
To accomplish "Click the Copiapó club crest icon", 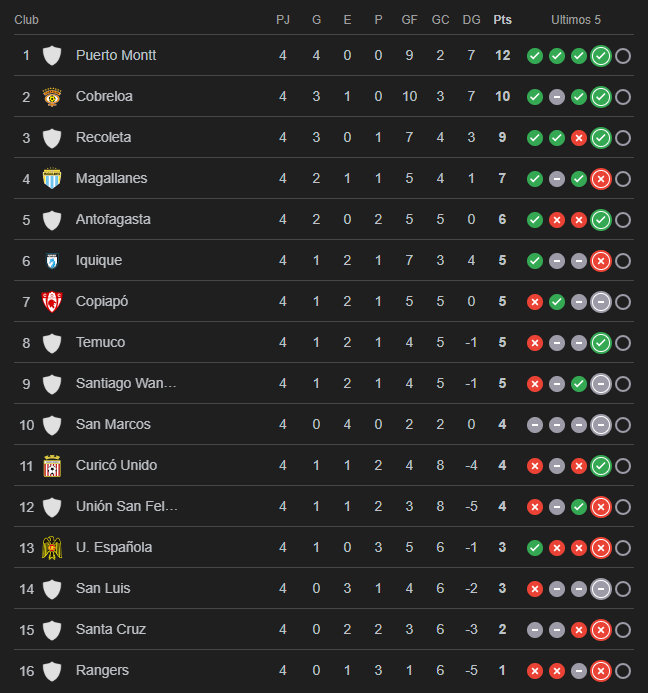I will pyautogui.click(x=52, y=302).
